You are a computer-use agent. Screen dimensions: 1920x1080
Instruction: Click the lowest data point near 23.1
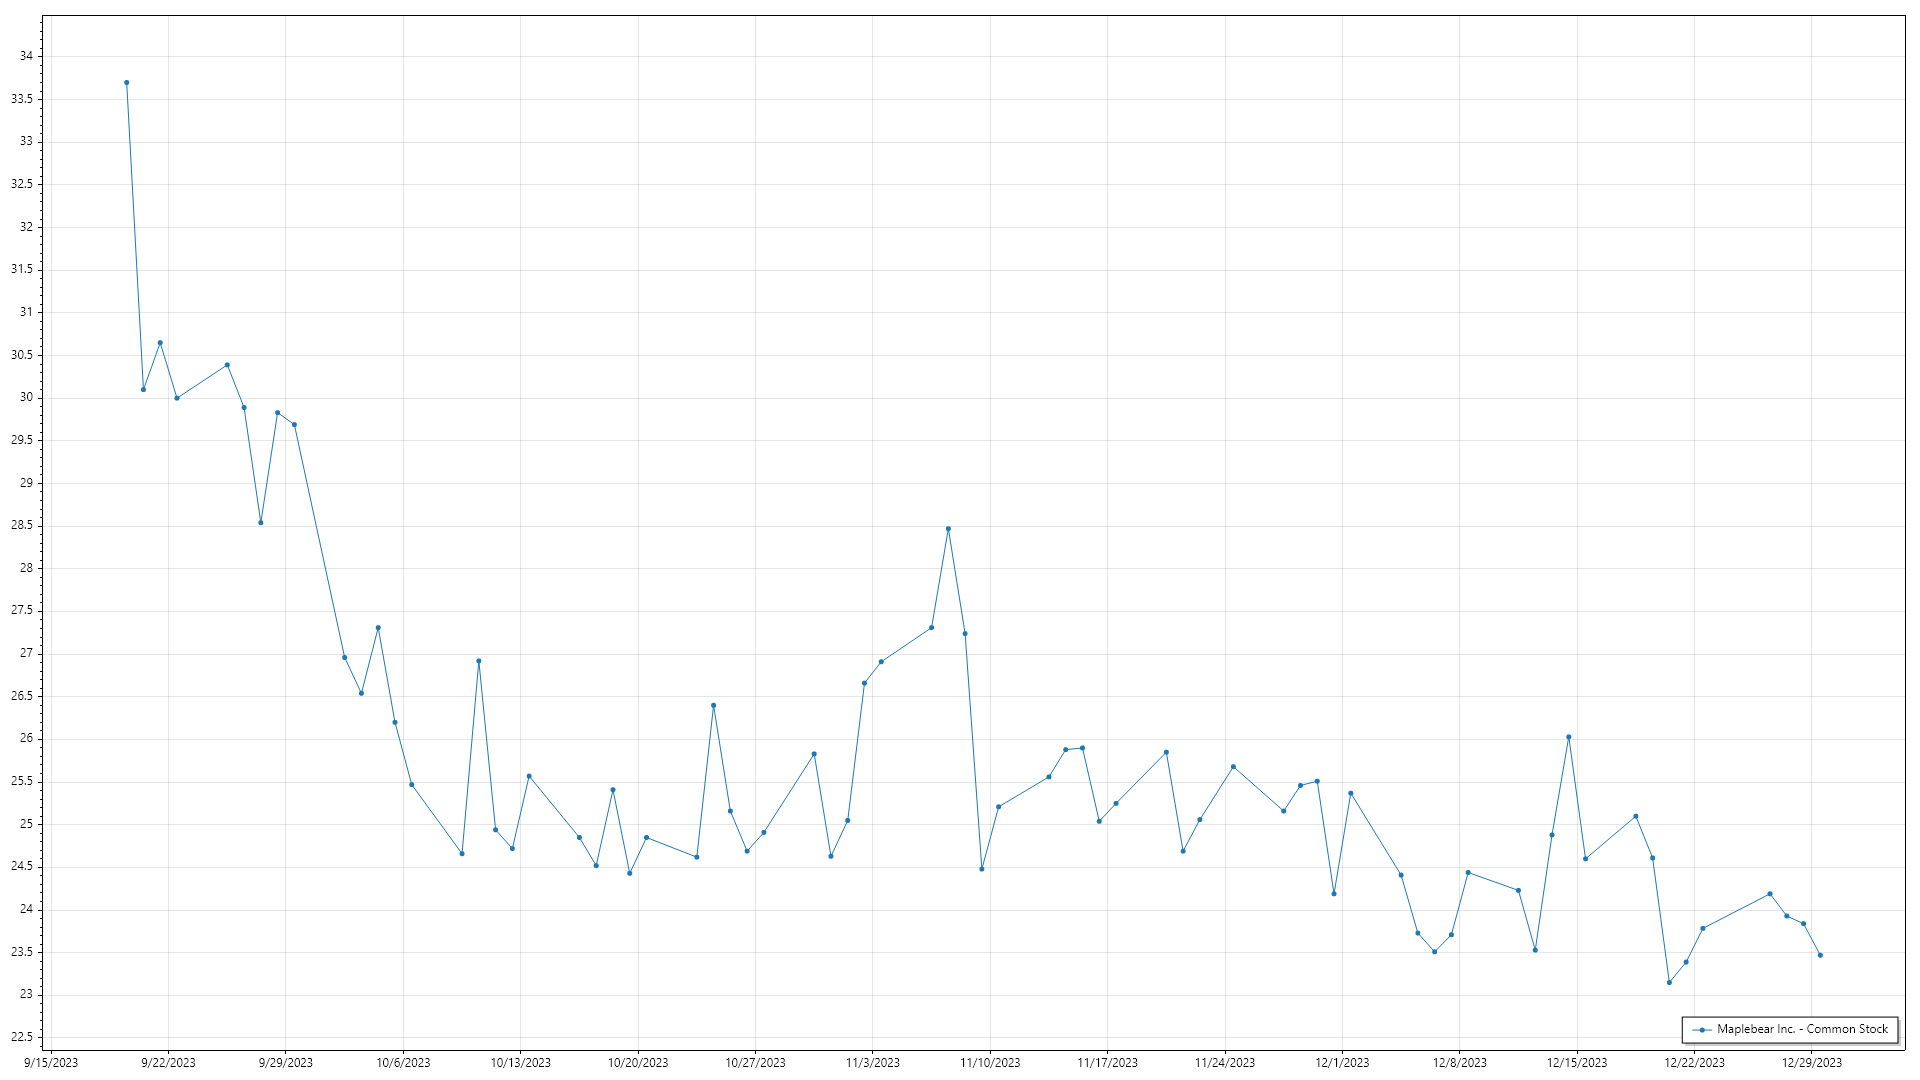point(1669,983)
